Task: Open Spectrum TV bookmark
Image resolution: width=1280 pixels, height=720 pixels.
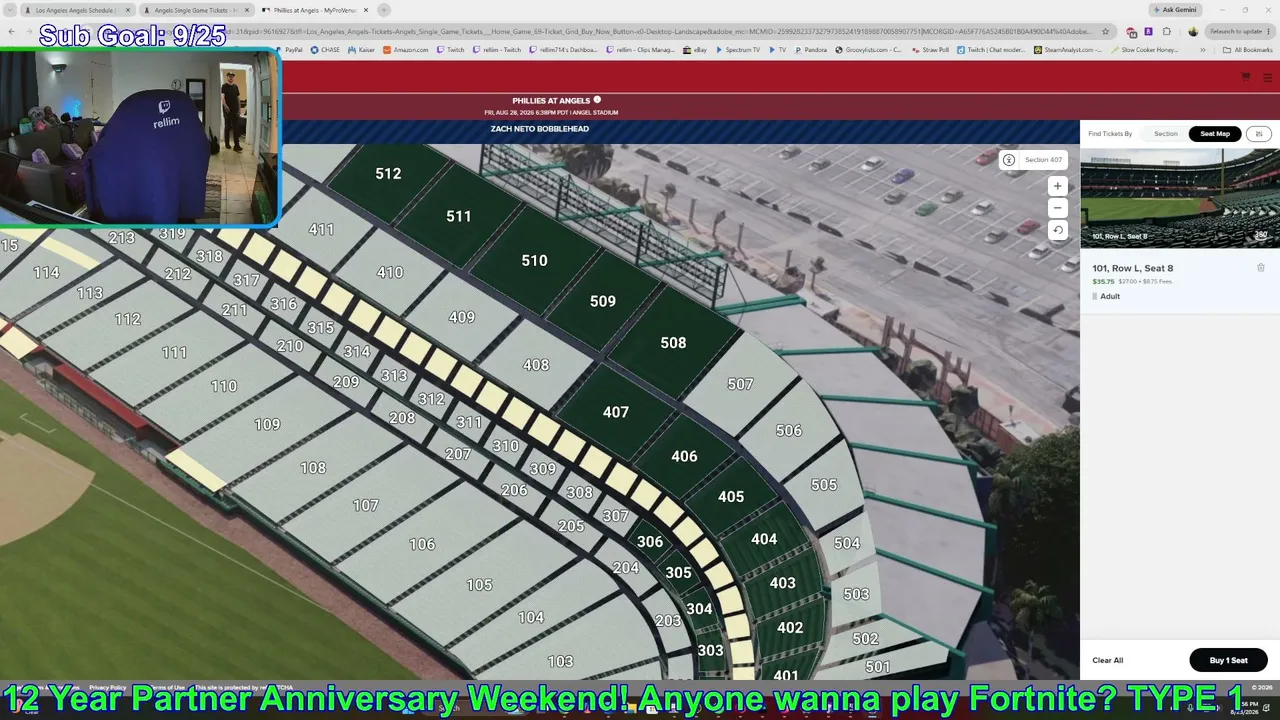Action: point(738,49)
